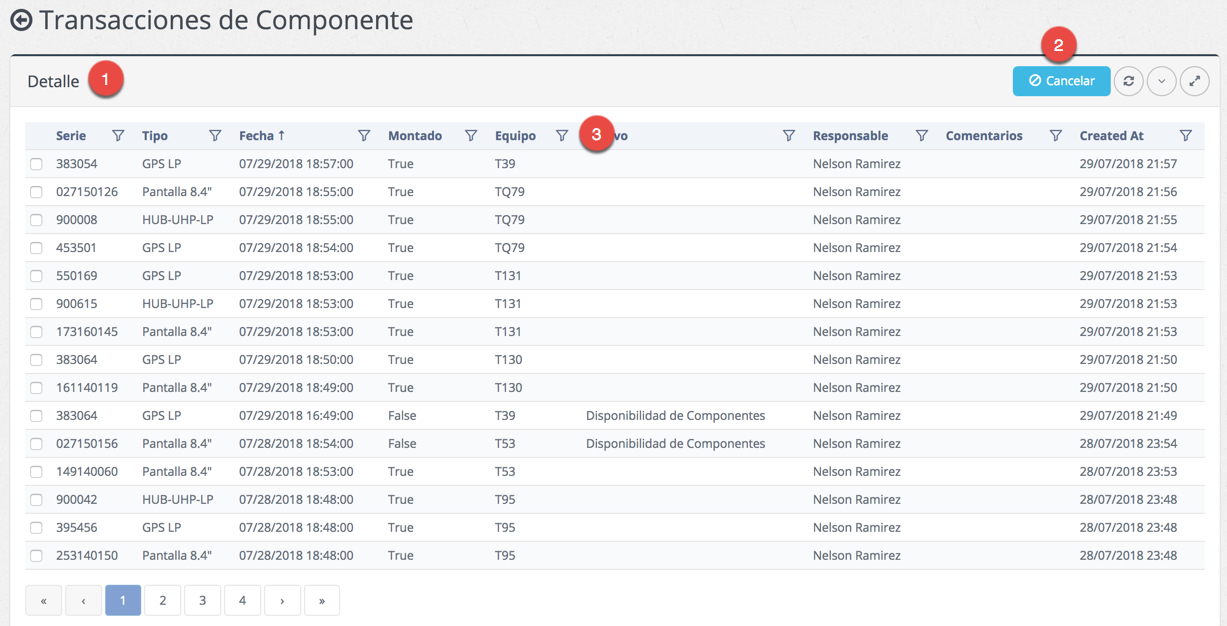
Task: Select page 3 in pagination
Action: (x=203, y=600)
